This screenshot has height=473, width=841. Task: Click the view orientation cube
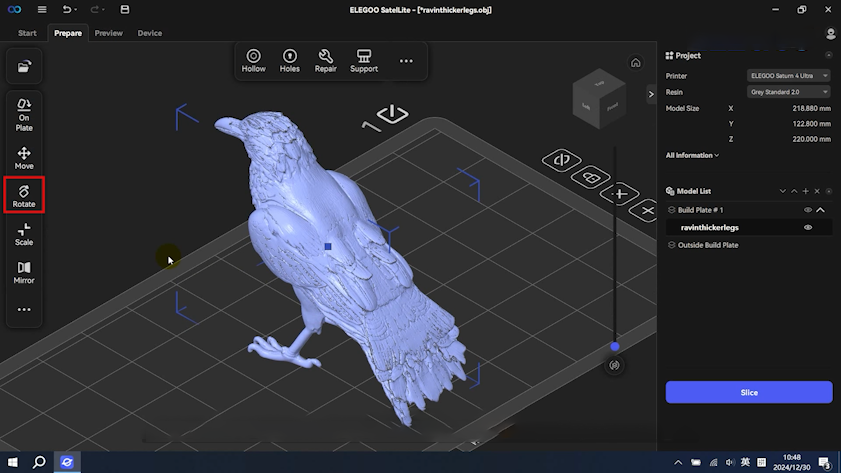pyautogui.click(x=599, y=99)
